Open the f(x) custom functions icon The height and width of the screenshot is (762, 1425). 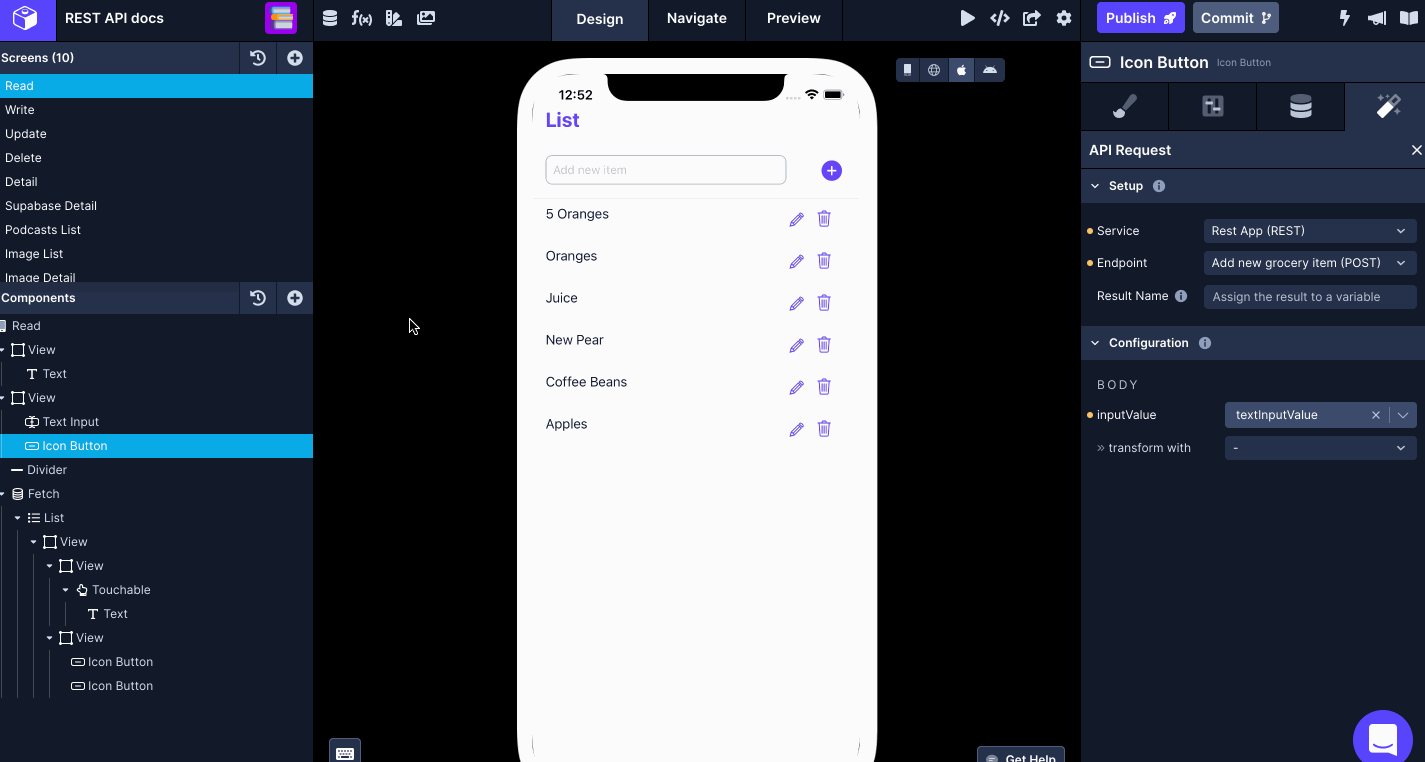tap(362, 18)
